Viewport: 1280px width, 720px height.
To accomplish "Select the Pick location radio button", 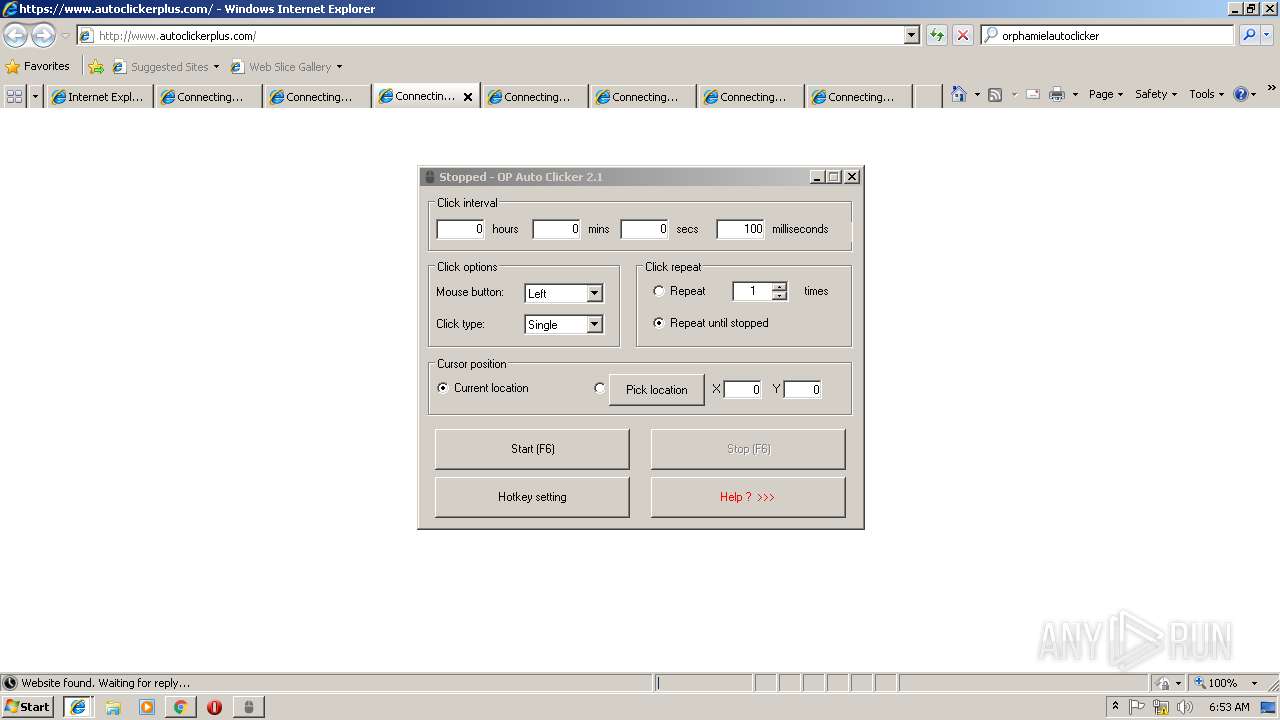I will coord(600,388).
